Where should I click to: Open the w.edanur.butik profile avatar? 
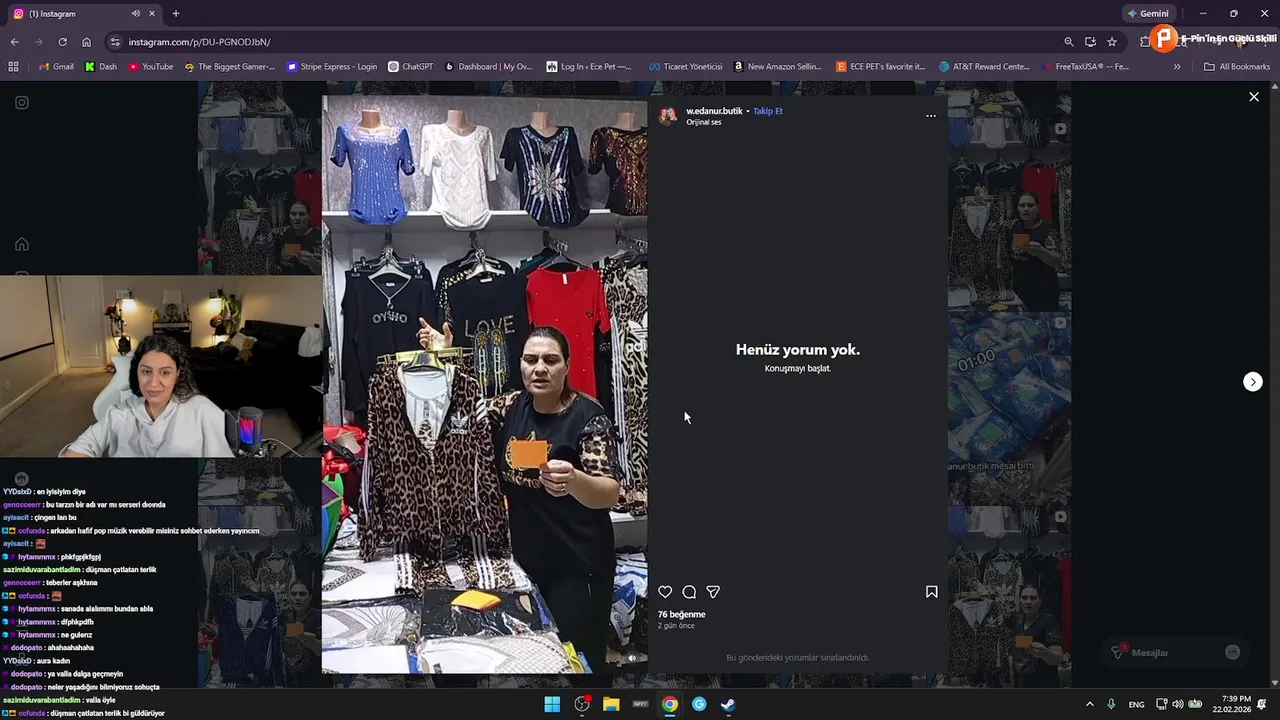[x=668, y=116]
